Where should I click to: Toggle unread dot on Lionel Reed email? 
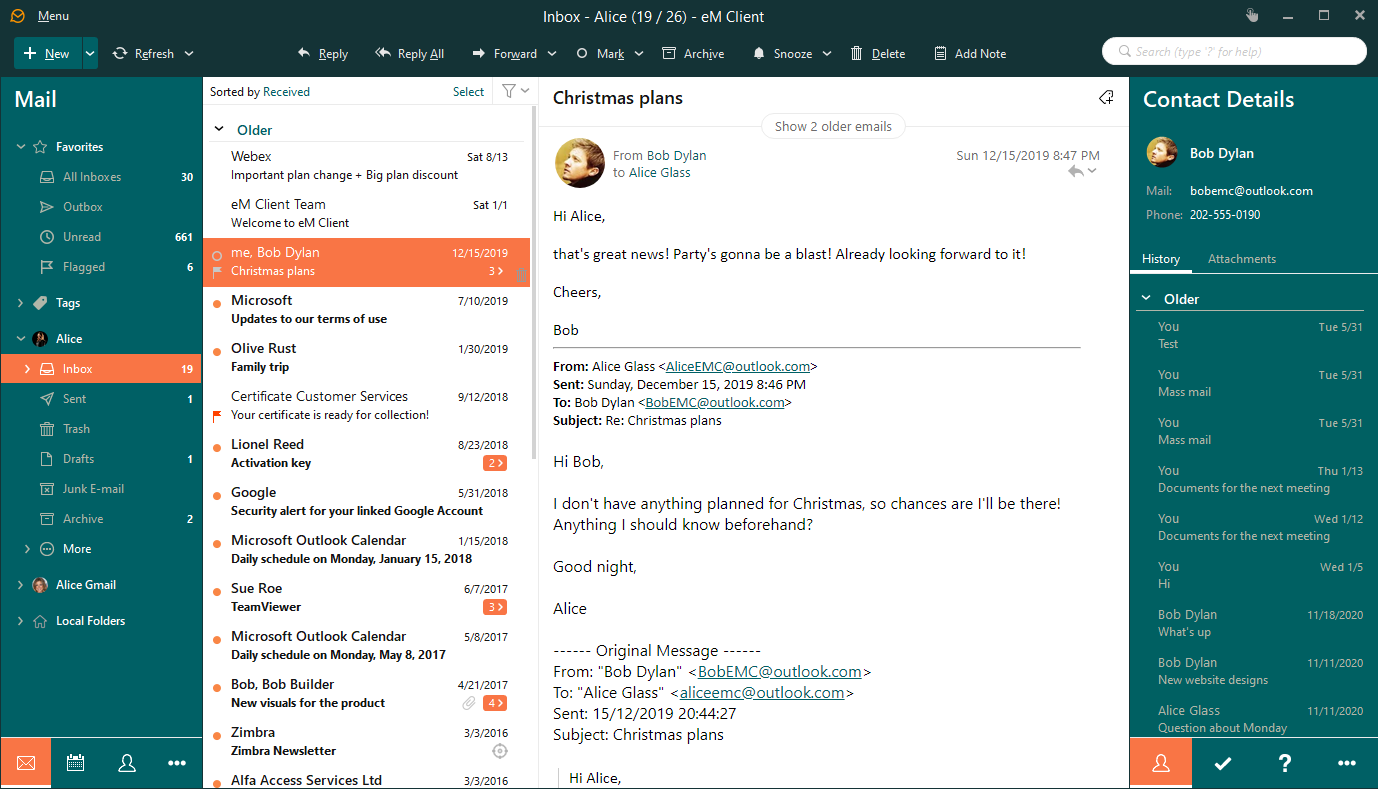point(217,447)
